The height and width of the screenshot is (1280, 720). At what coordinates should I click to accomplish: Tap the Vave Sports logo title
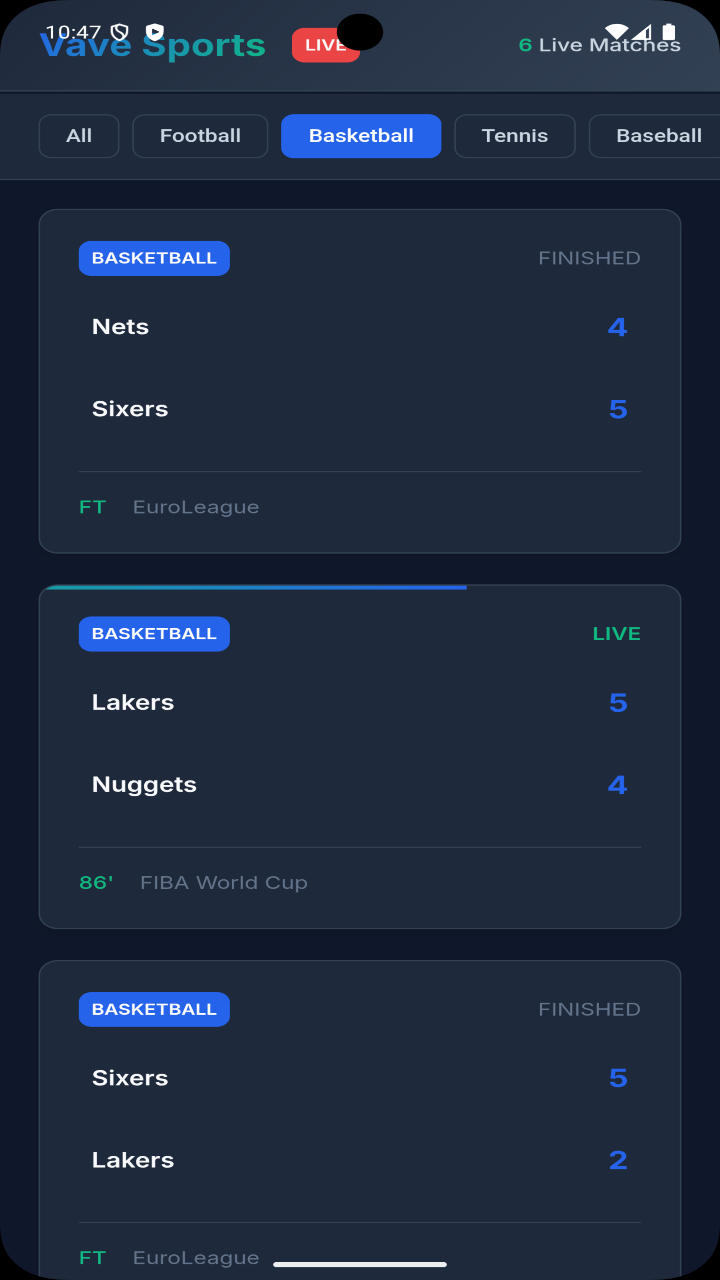tap(153, 45)
